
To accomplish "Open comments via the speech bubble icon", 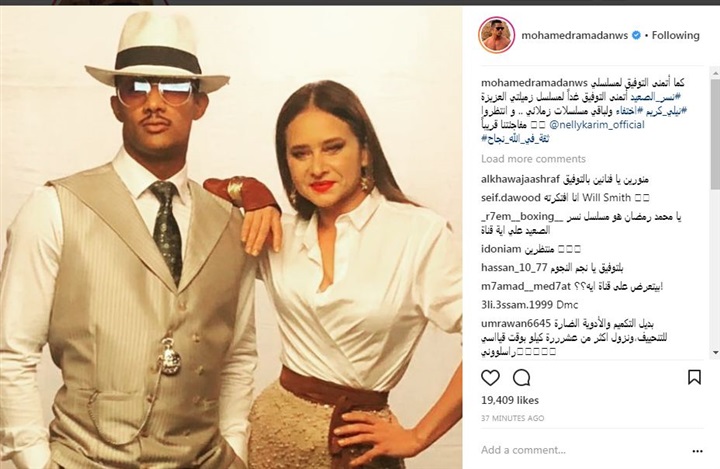I will [522, 378].
